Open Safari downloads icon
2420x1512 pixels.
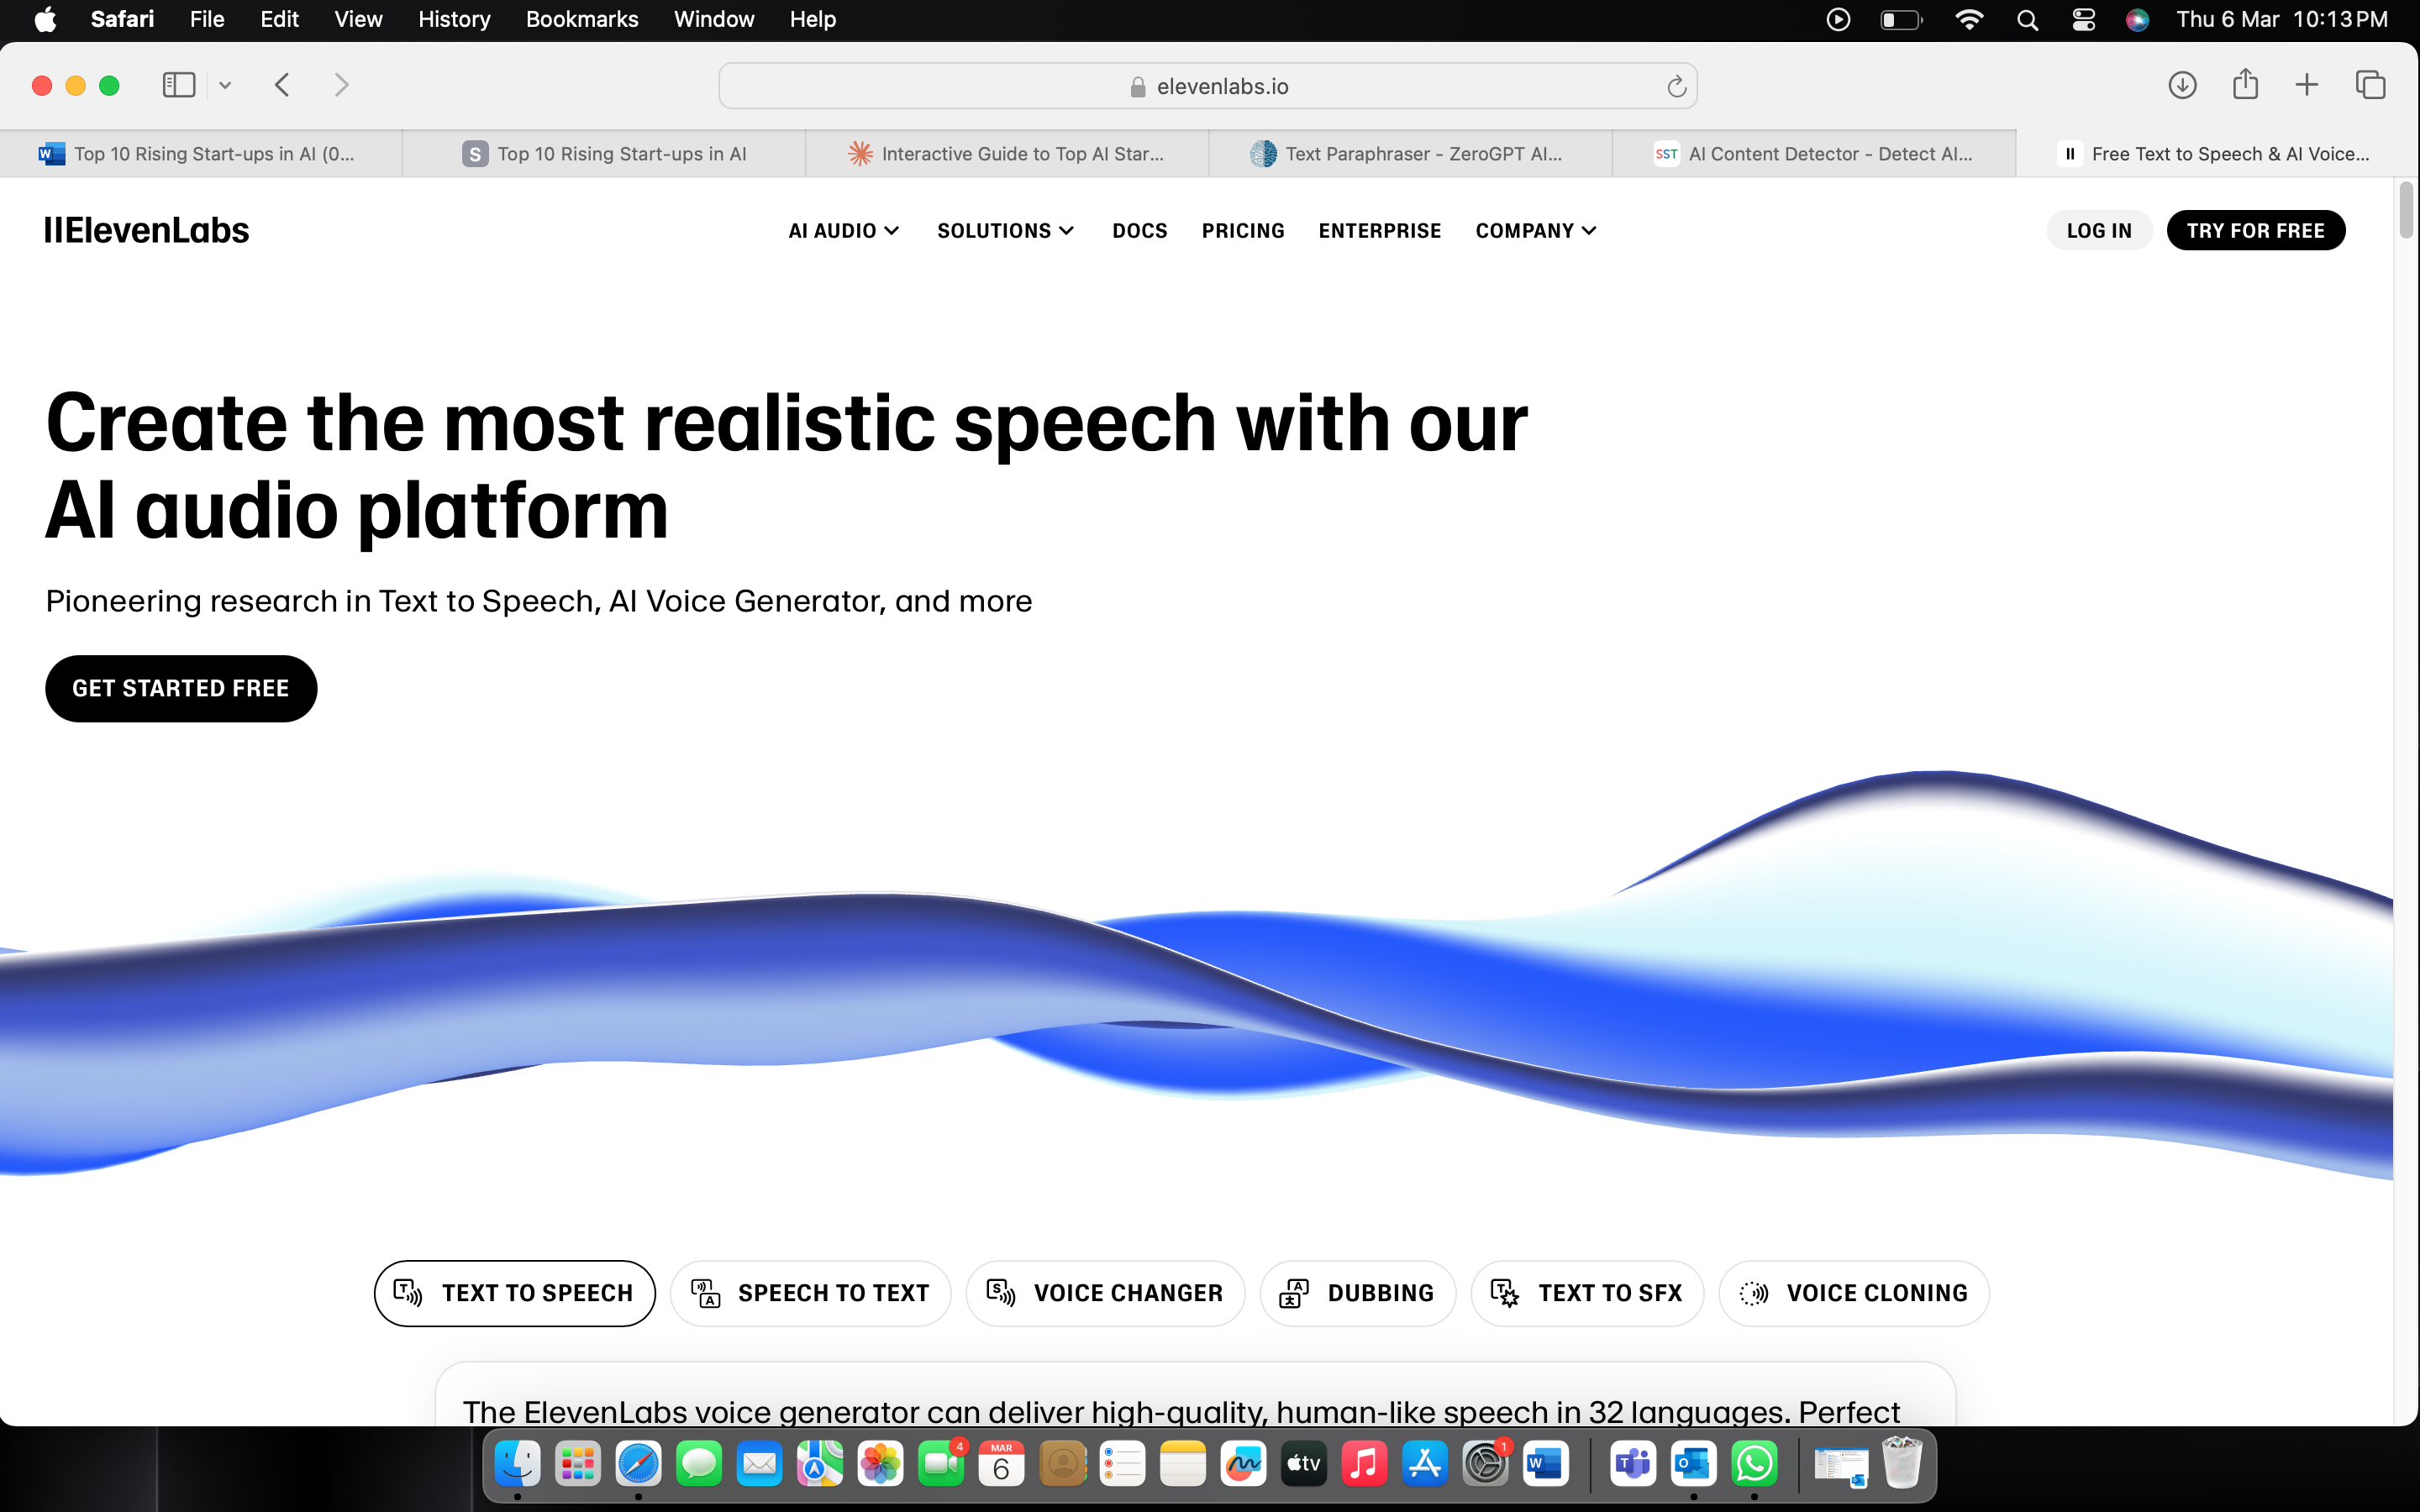[x=2182, y=85]
